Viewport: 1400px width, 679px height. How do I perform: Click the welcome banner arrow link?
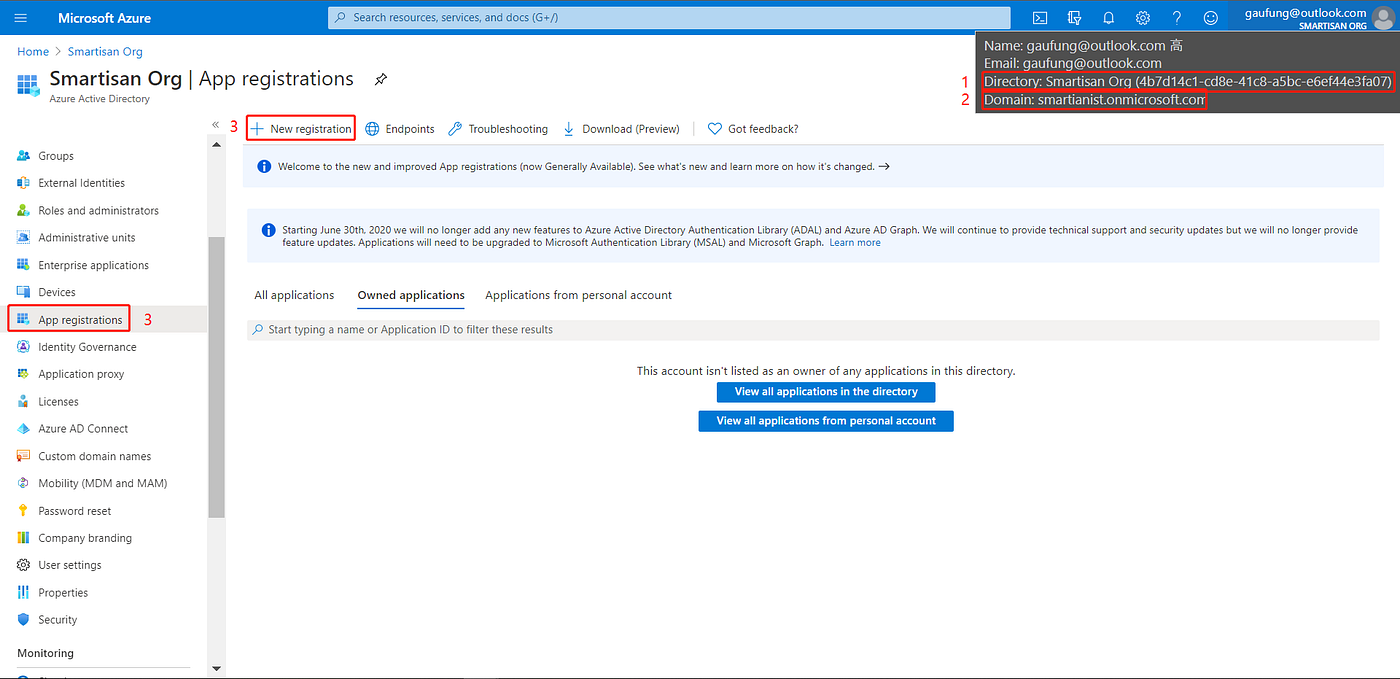[884, 166]
